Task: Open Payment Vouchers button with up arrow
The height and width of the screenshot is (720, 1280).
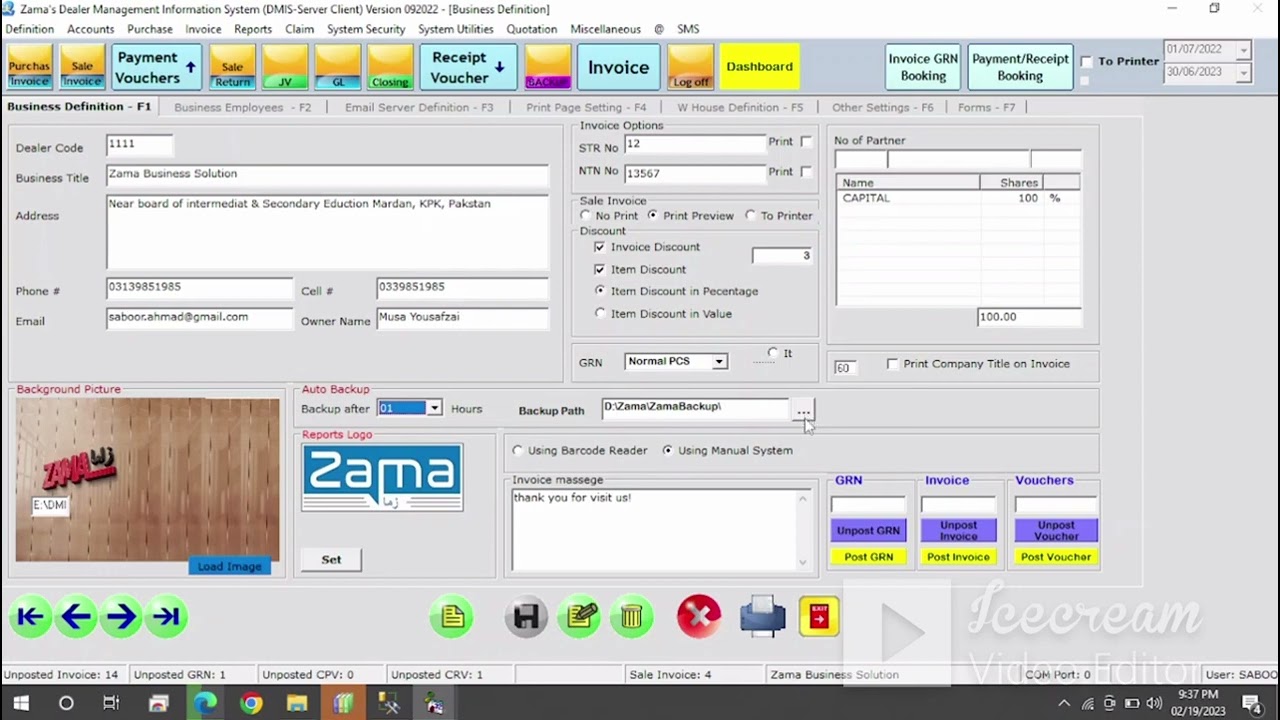Action: point(157,67)
